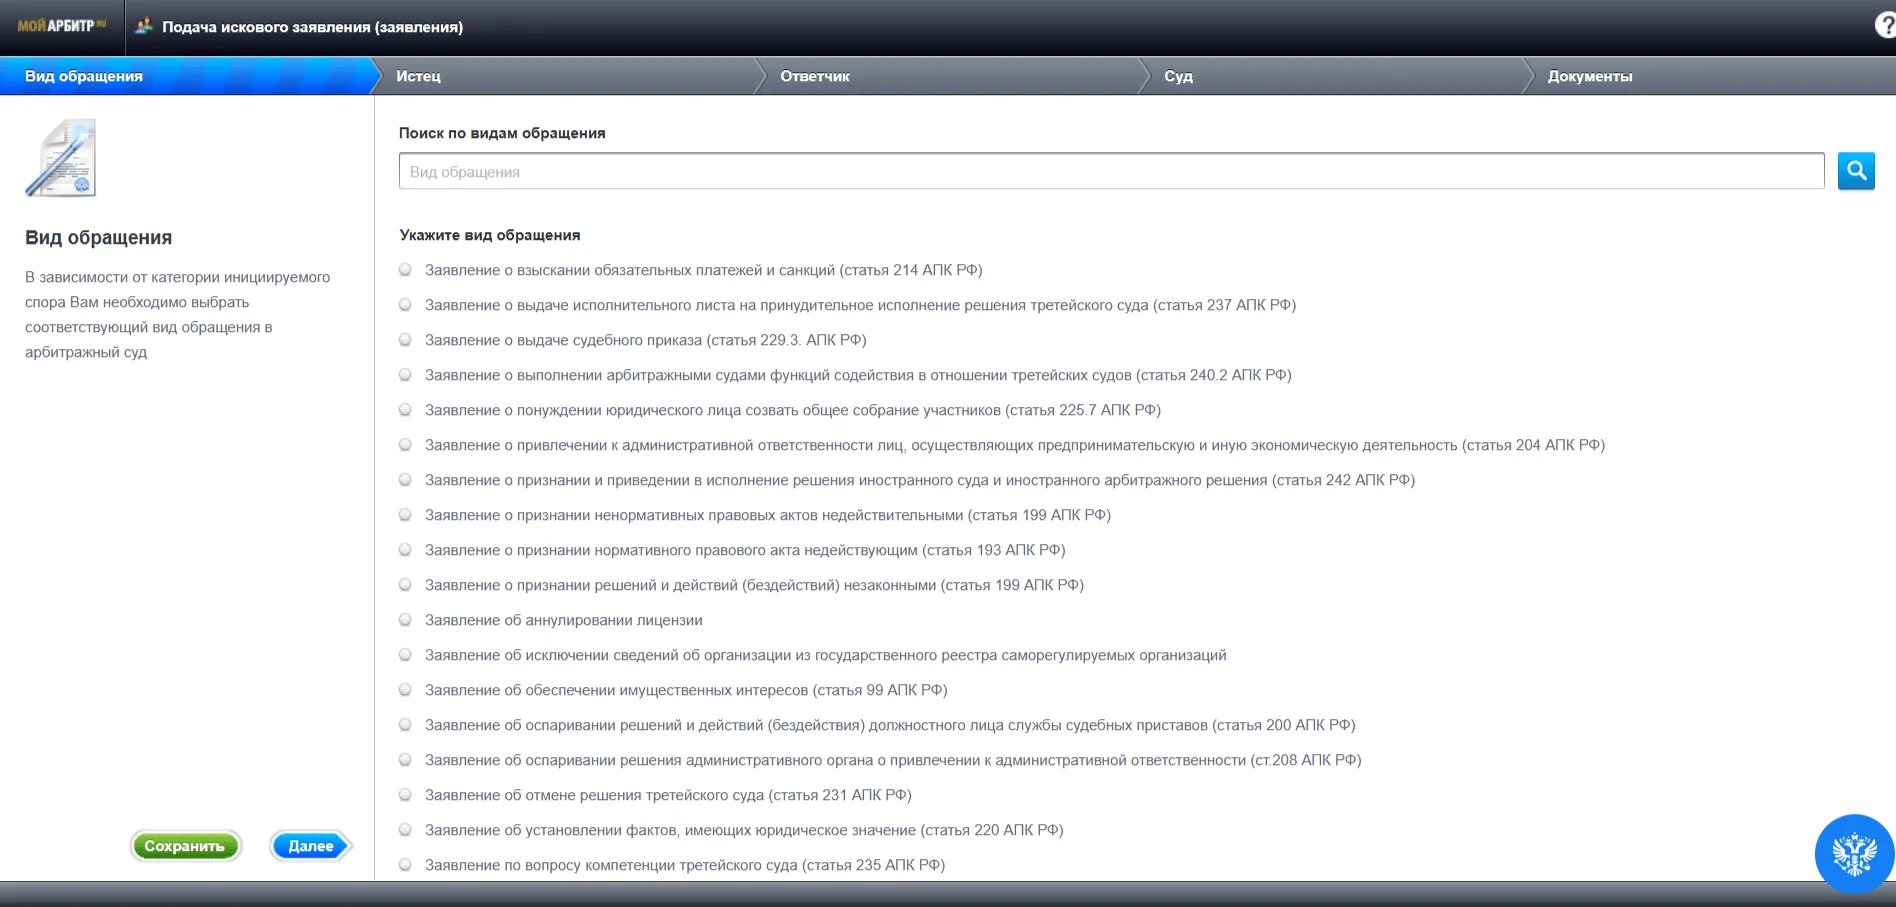Image resolution: width=1896 pixels, height=907 pixels.
Task: Click the document with pen illustration
Action: pyautogui.click(x=62, y=158)
